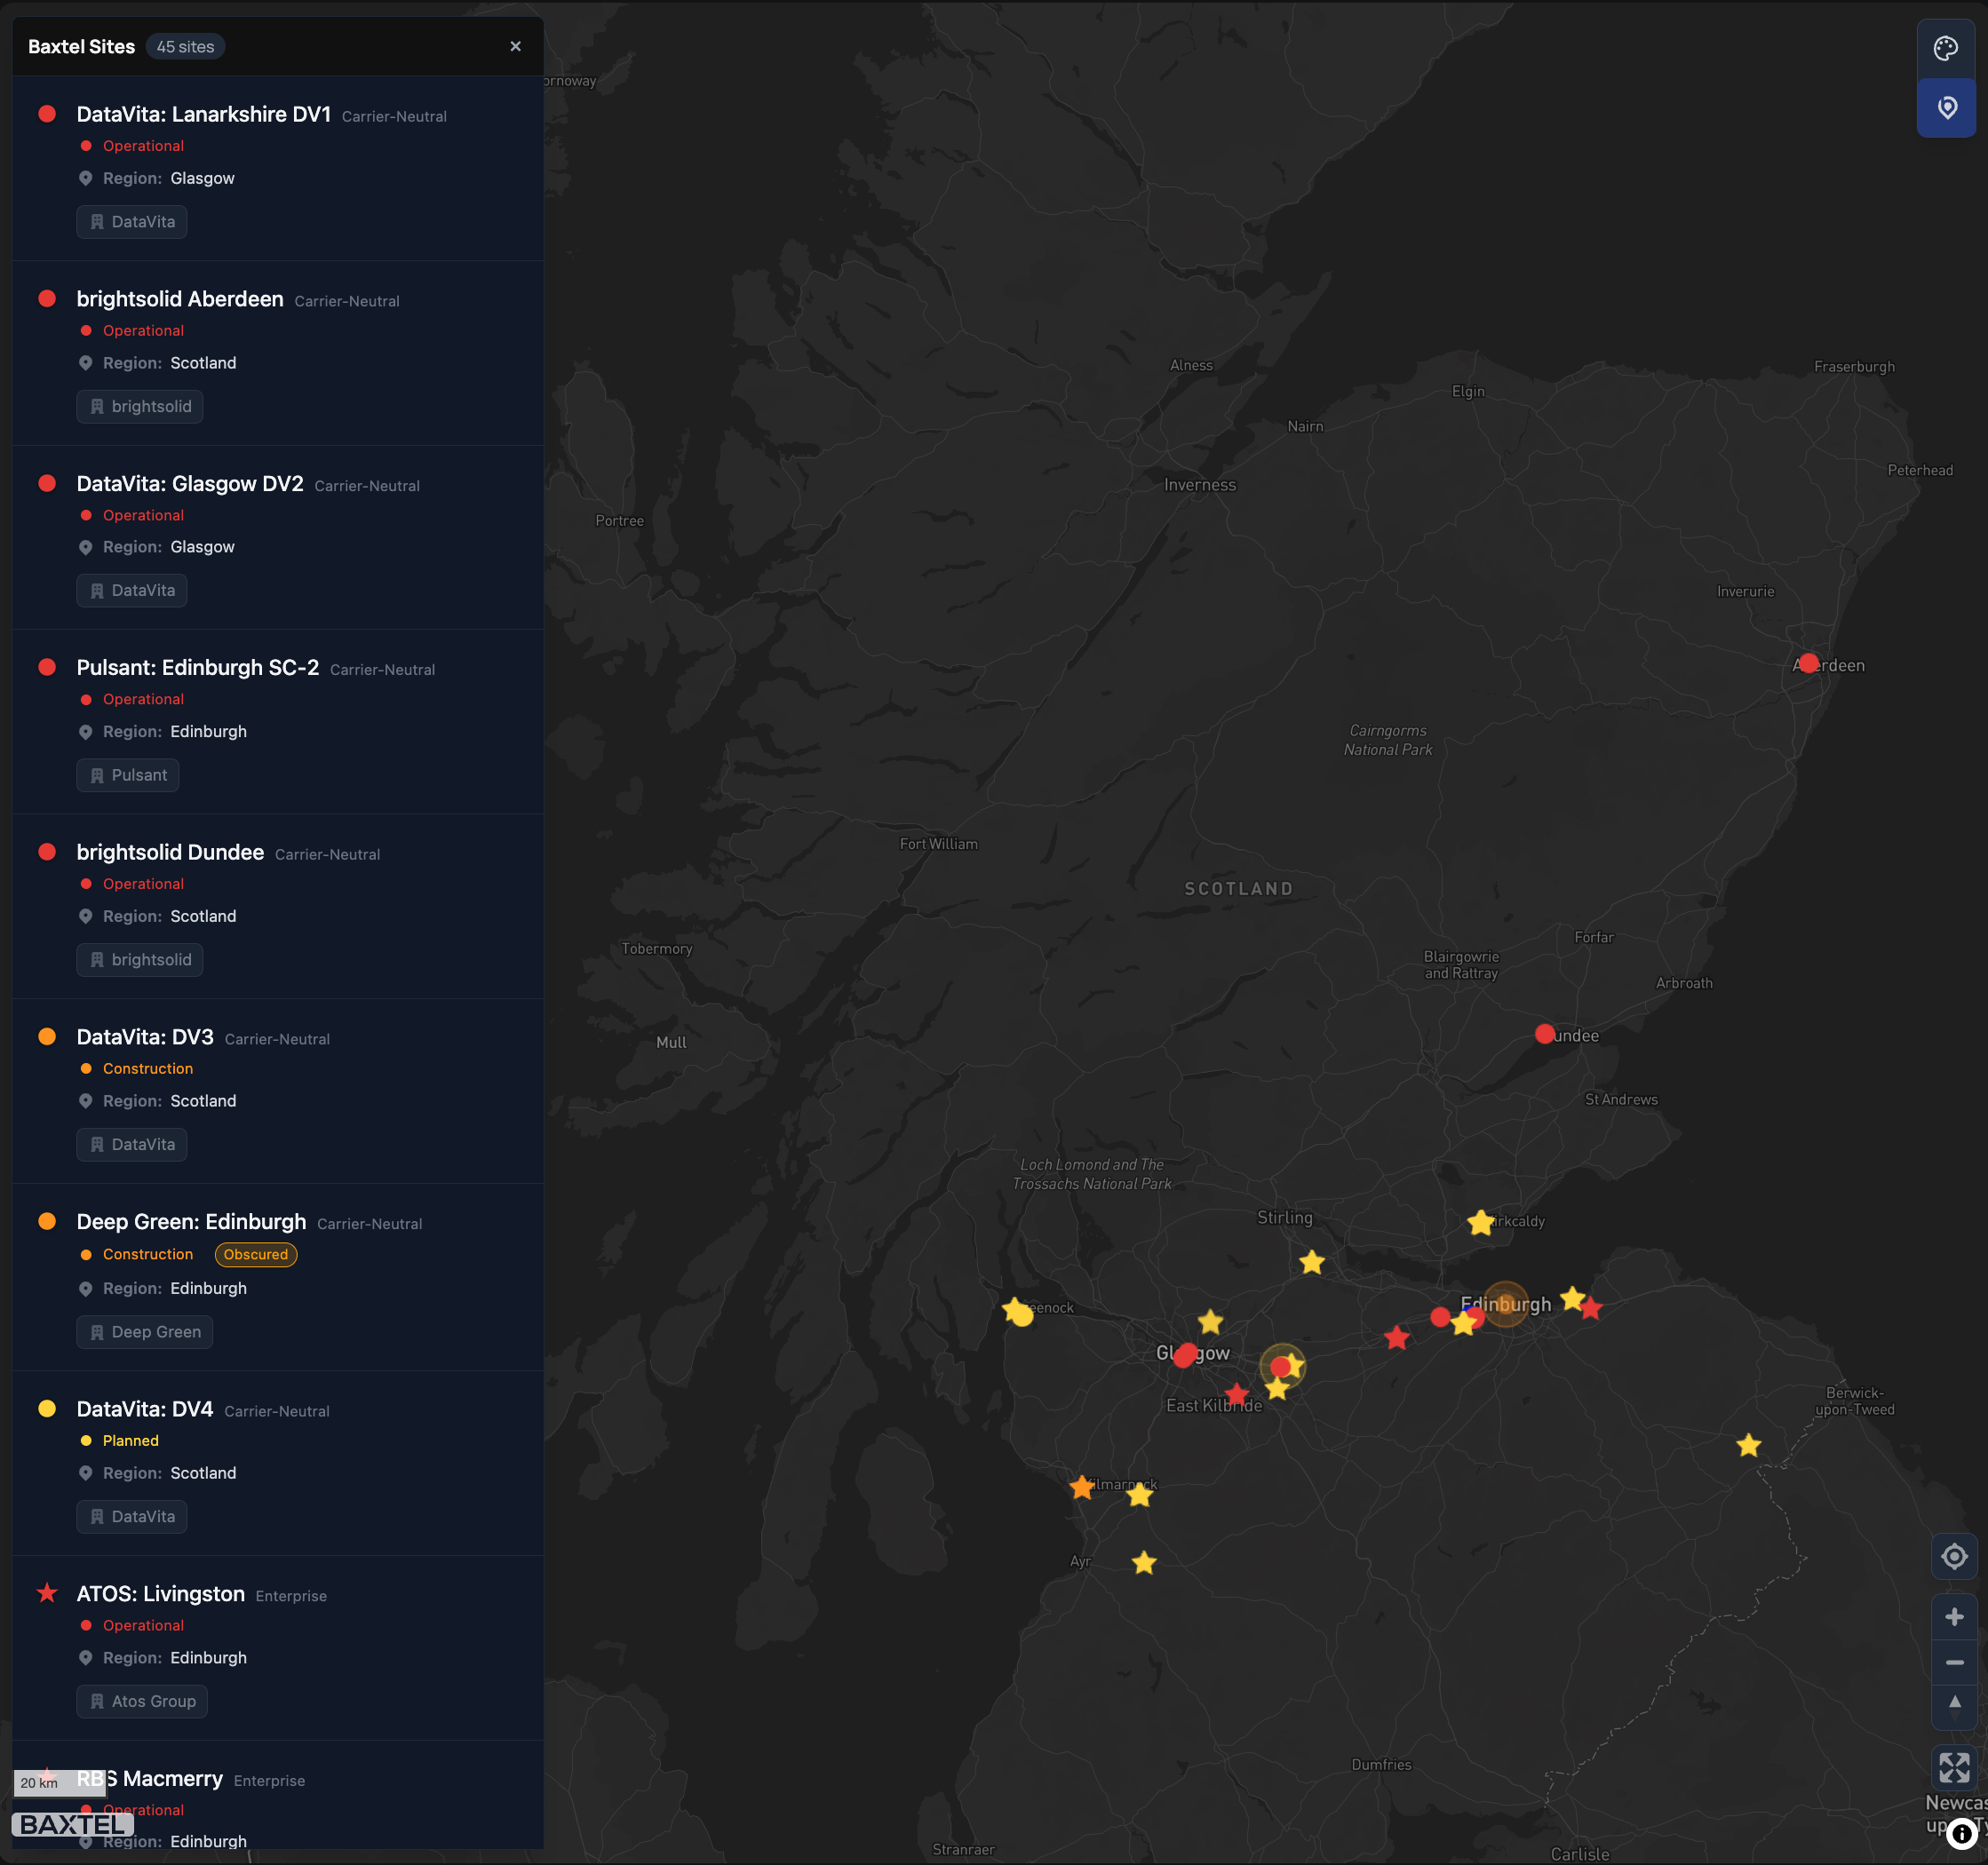
Task: Click the Deep Green company tag
Action: tap(145, 1332)
